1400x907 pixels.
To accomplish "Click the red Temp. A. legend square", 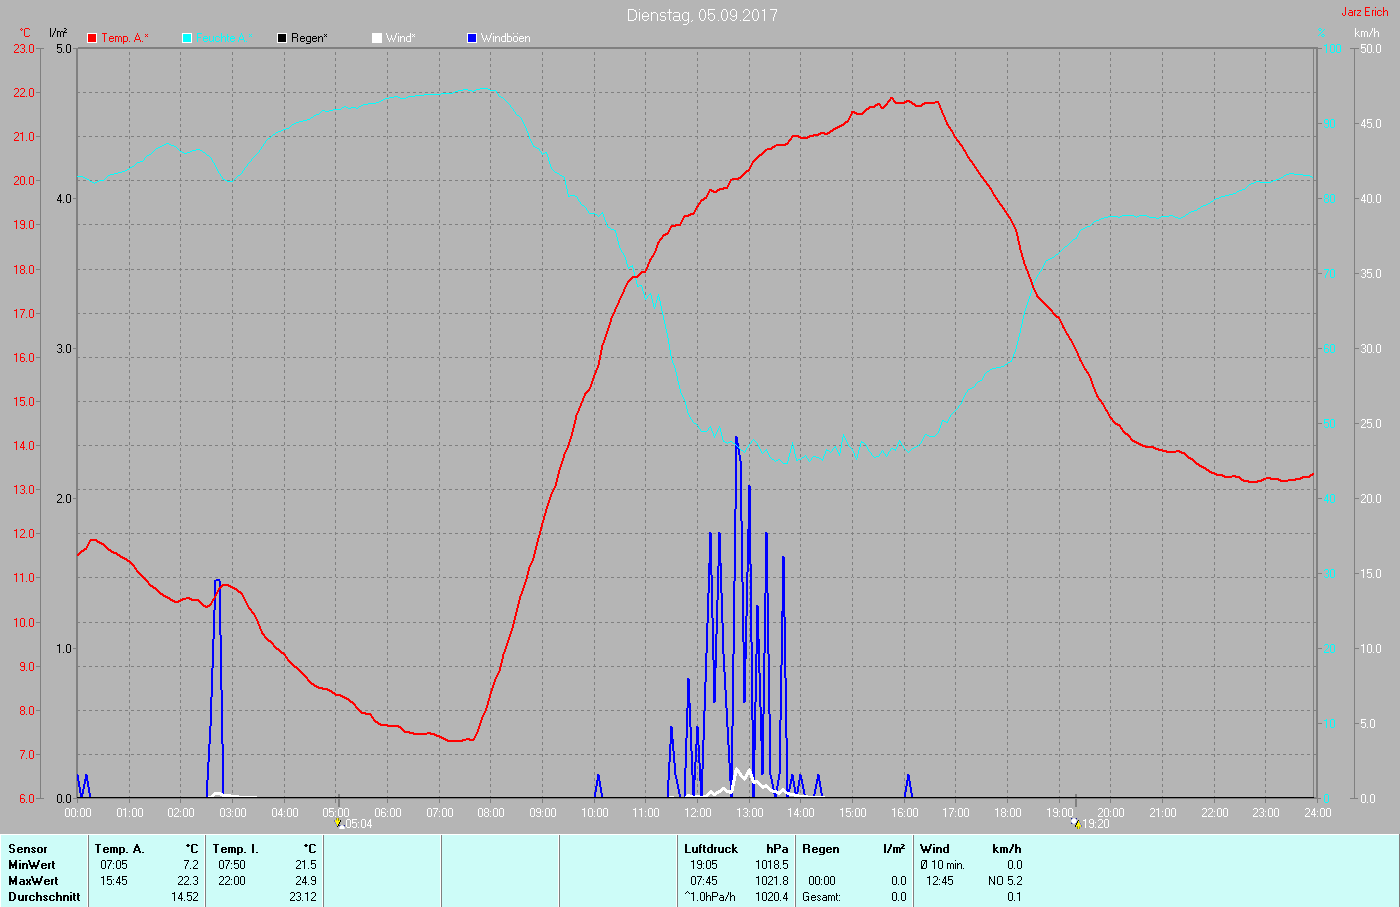I will point(92,38).
